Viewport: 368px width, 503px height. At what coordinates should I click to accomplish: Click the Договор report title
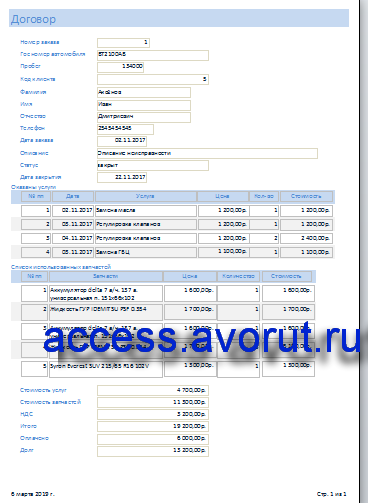click(33, 19)
